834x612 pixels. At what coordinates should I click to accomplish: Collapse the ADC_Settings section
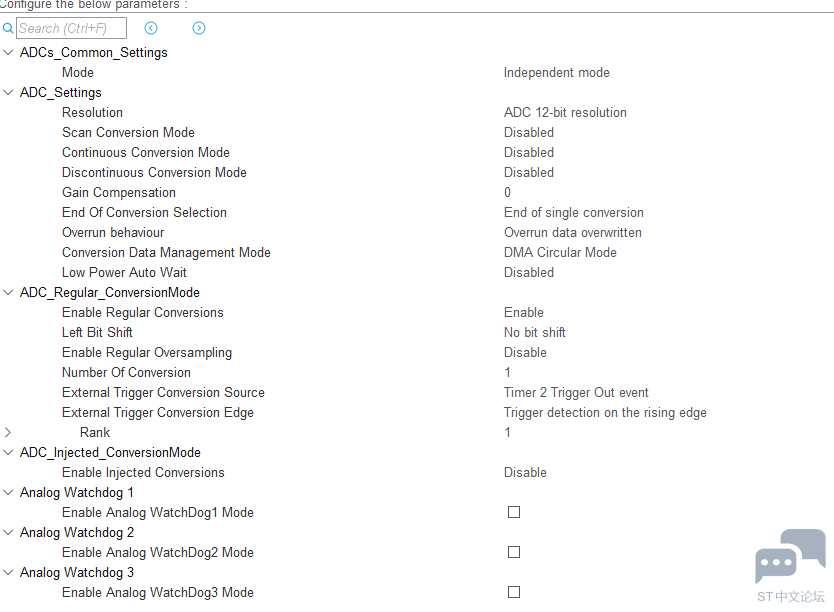(x=8, y=92)
